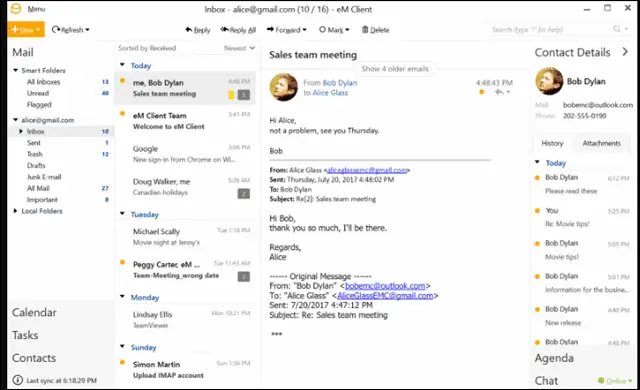
Task: Expand conversation count on Sales team meeting
Action: [244, 95]
